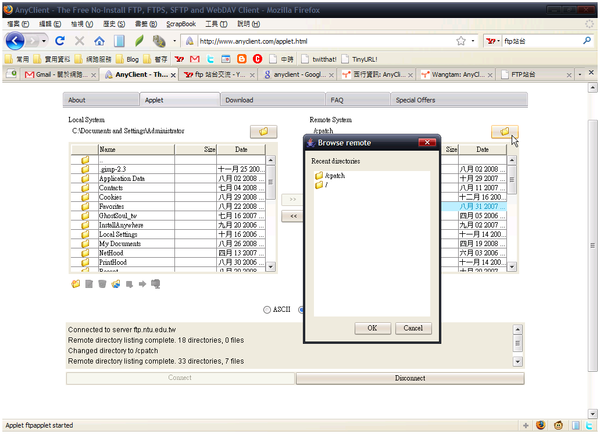Screen dimensions: 600x434
Task: Create new local folder icon
Action: [76, 284]
